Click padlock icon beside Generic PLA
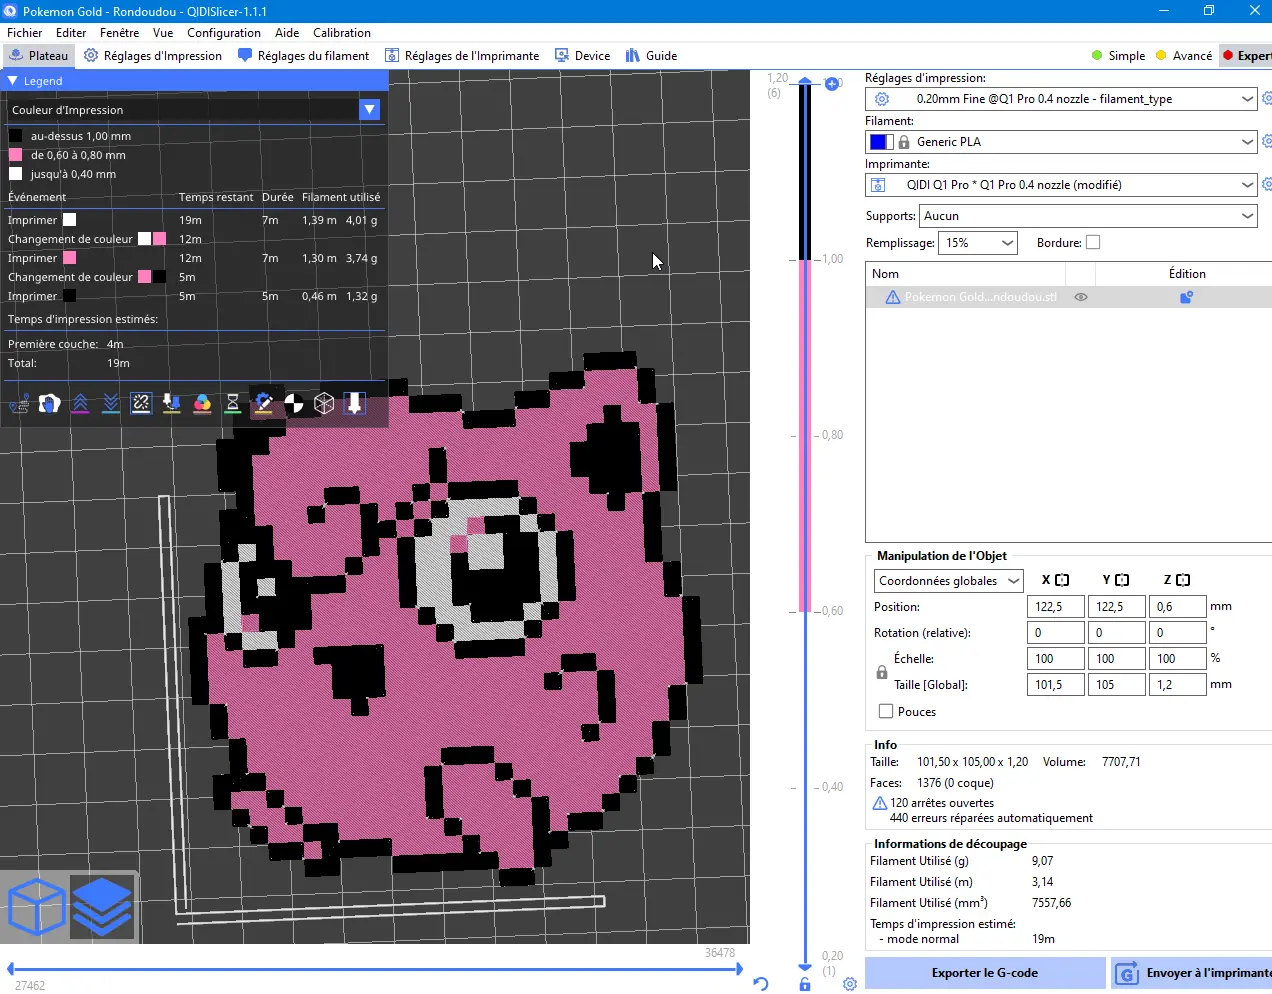 (x=904, y=142)
